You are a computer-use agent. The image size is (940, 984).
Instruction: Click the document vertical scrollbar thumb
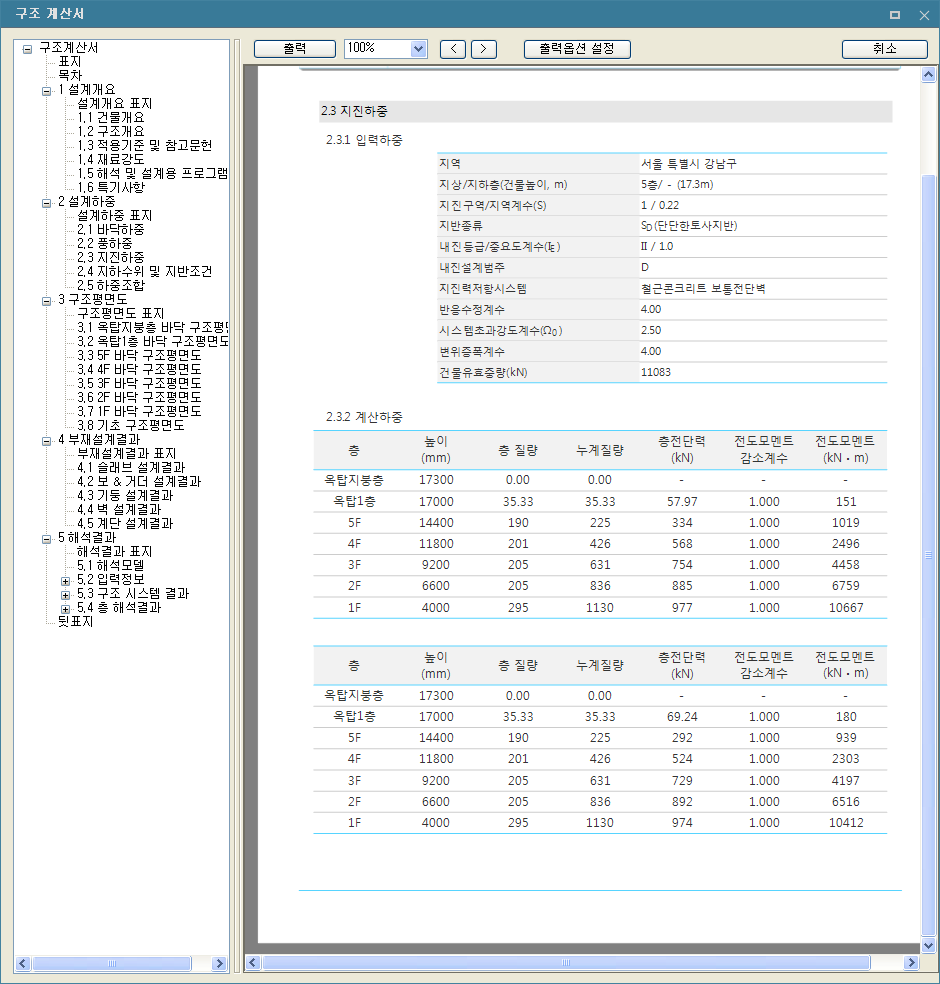point(928,555)
